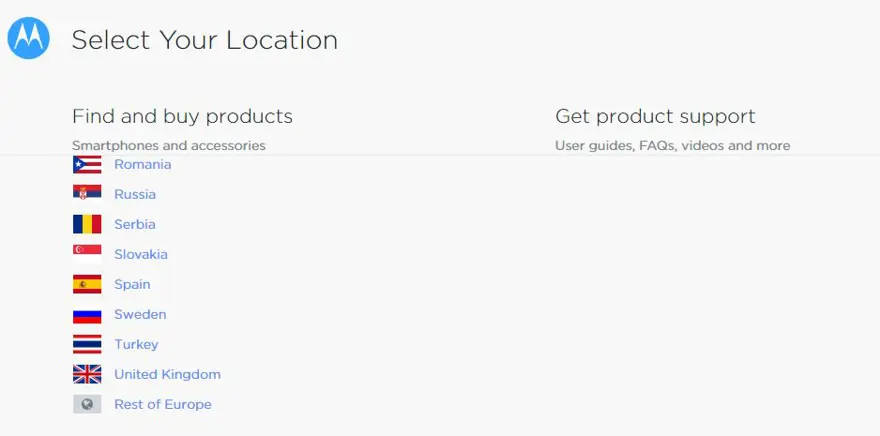Click the flag icon beside Sweden
Image resolution: width=880 pixels, height=436 pixels.
pyautogui.click(x=87, y=314)
